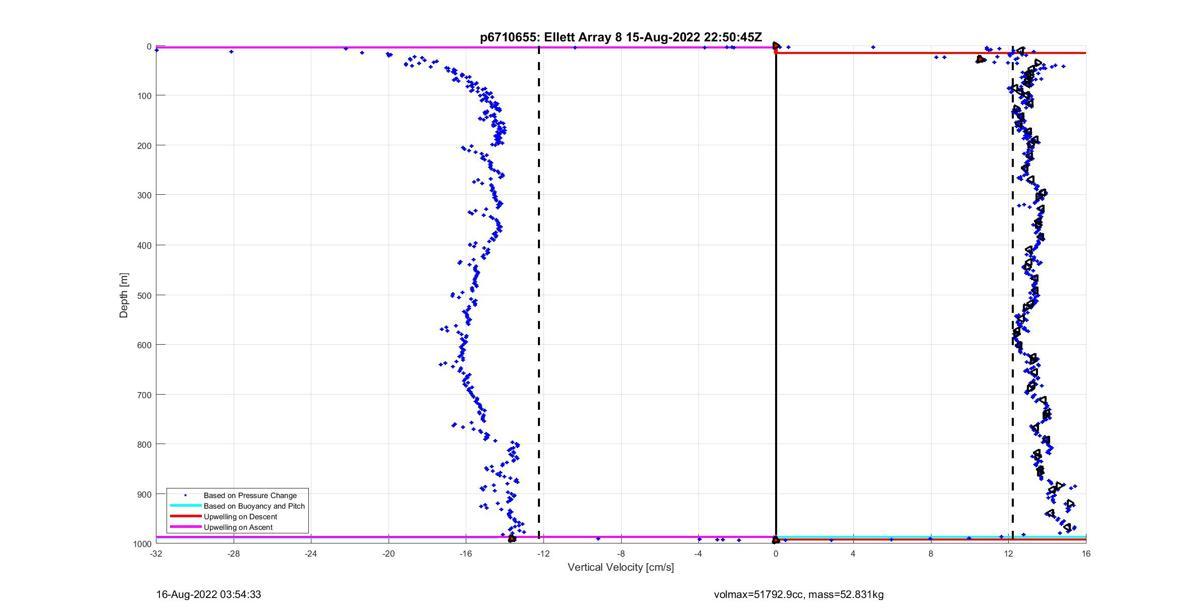Click y-axis tick label '100'
1200x611 pixels.
(x=143, y=96)
